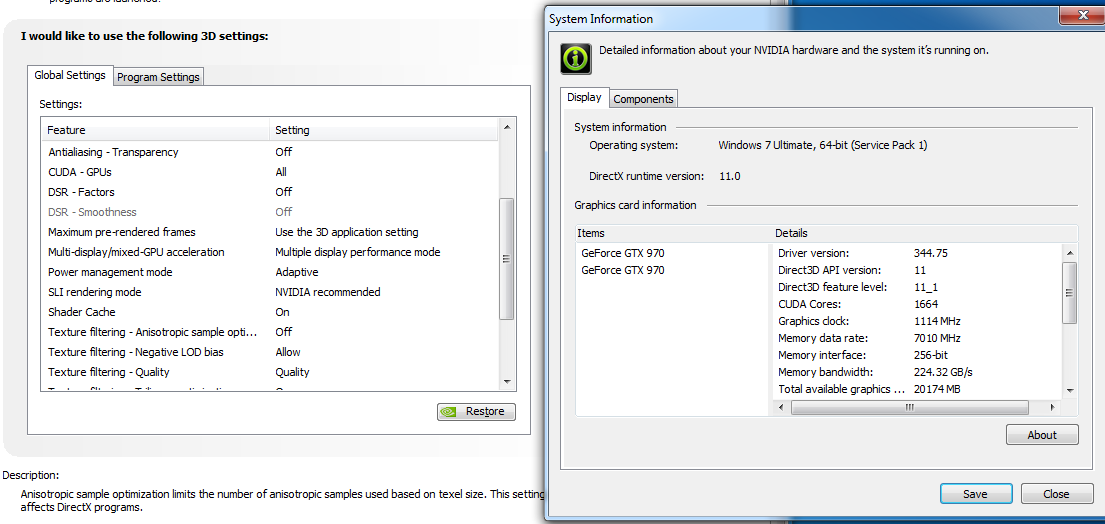This screenshot has height=524, width=1105.
Task: Click the Adaptive power management value
Action: pos(297,272)
